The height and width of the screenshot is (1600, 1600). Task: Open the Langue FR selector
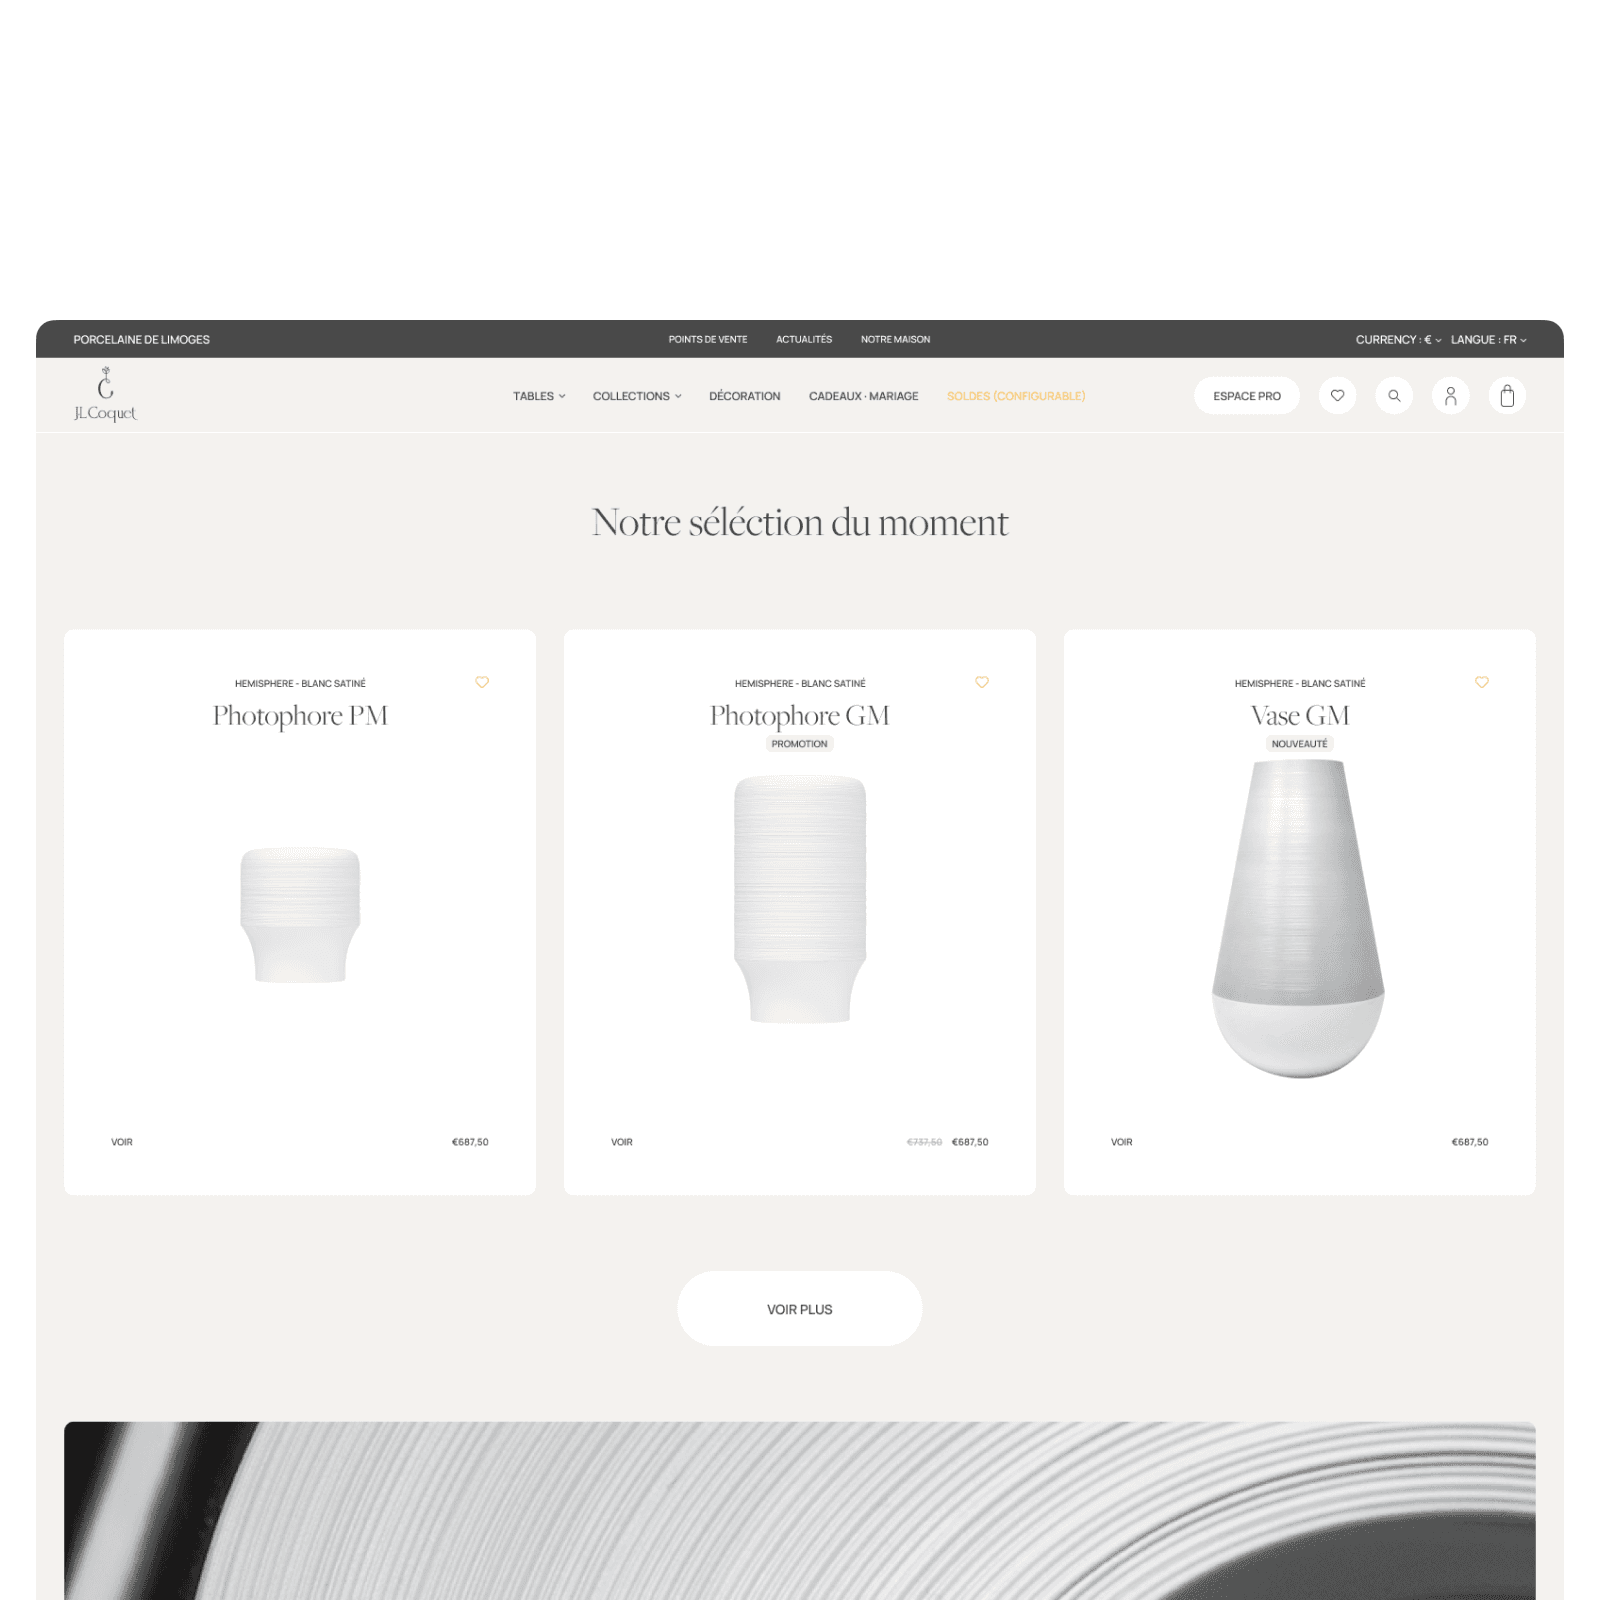tap(1489, 340)
